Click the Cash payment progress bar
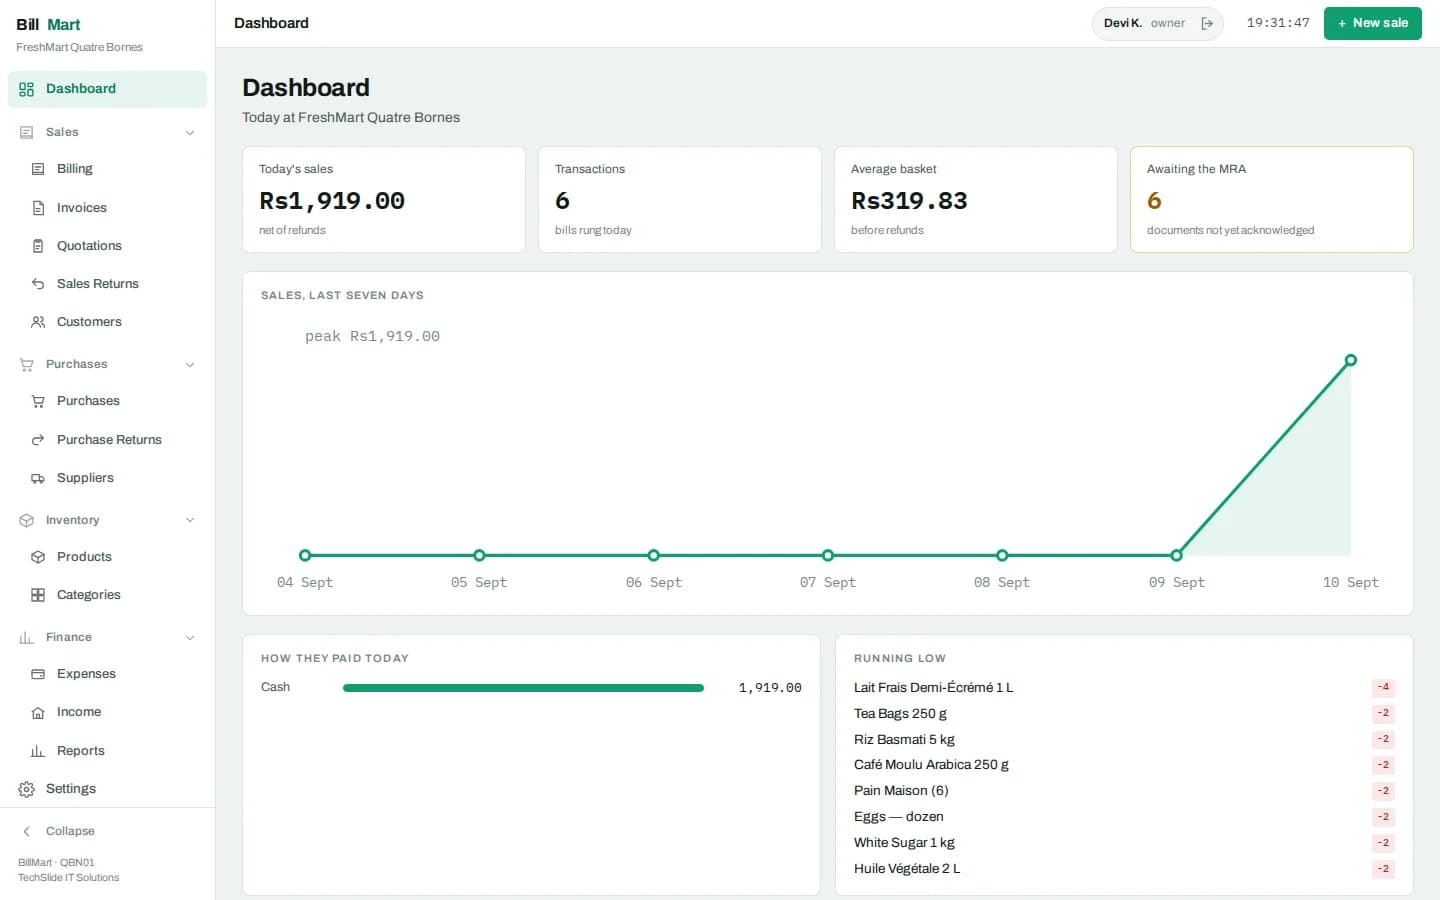 coord(523,688)
